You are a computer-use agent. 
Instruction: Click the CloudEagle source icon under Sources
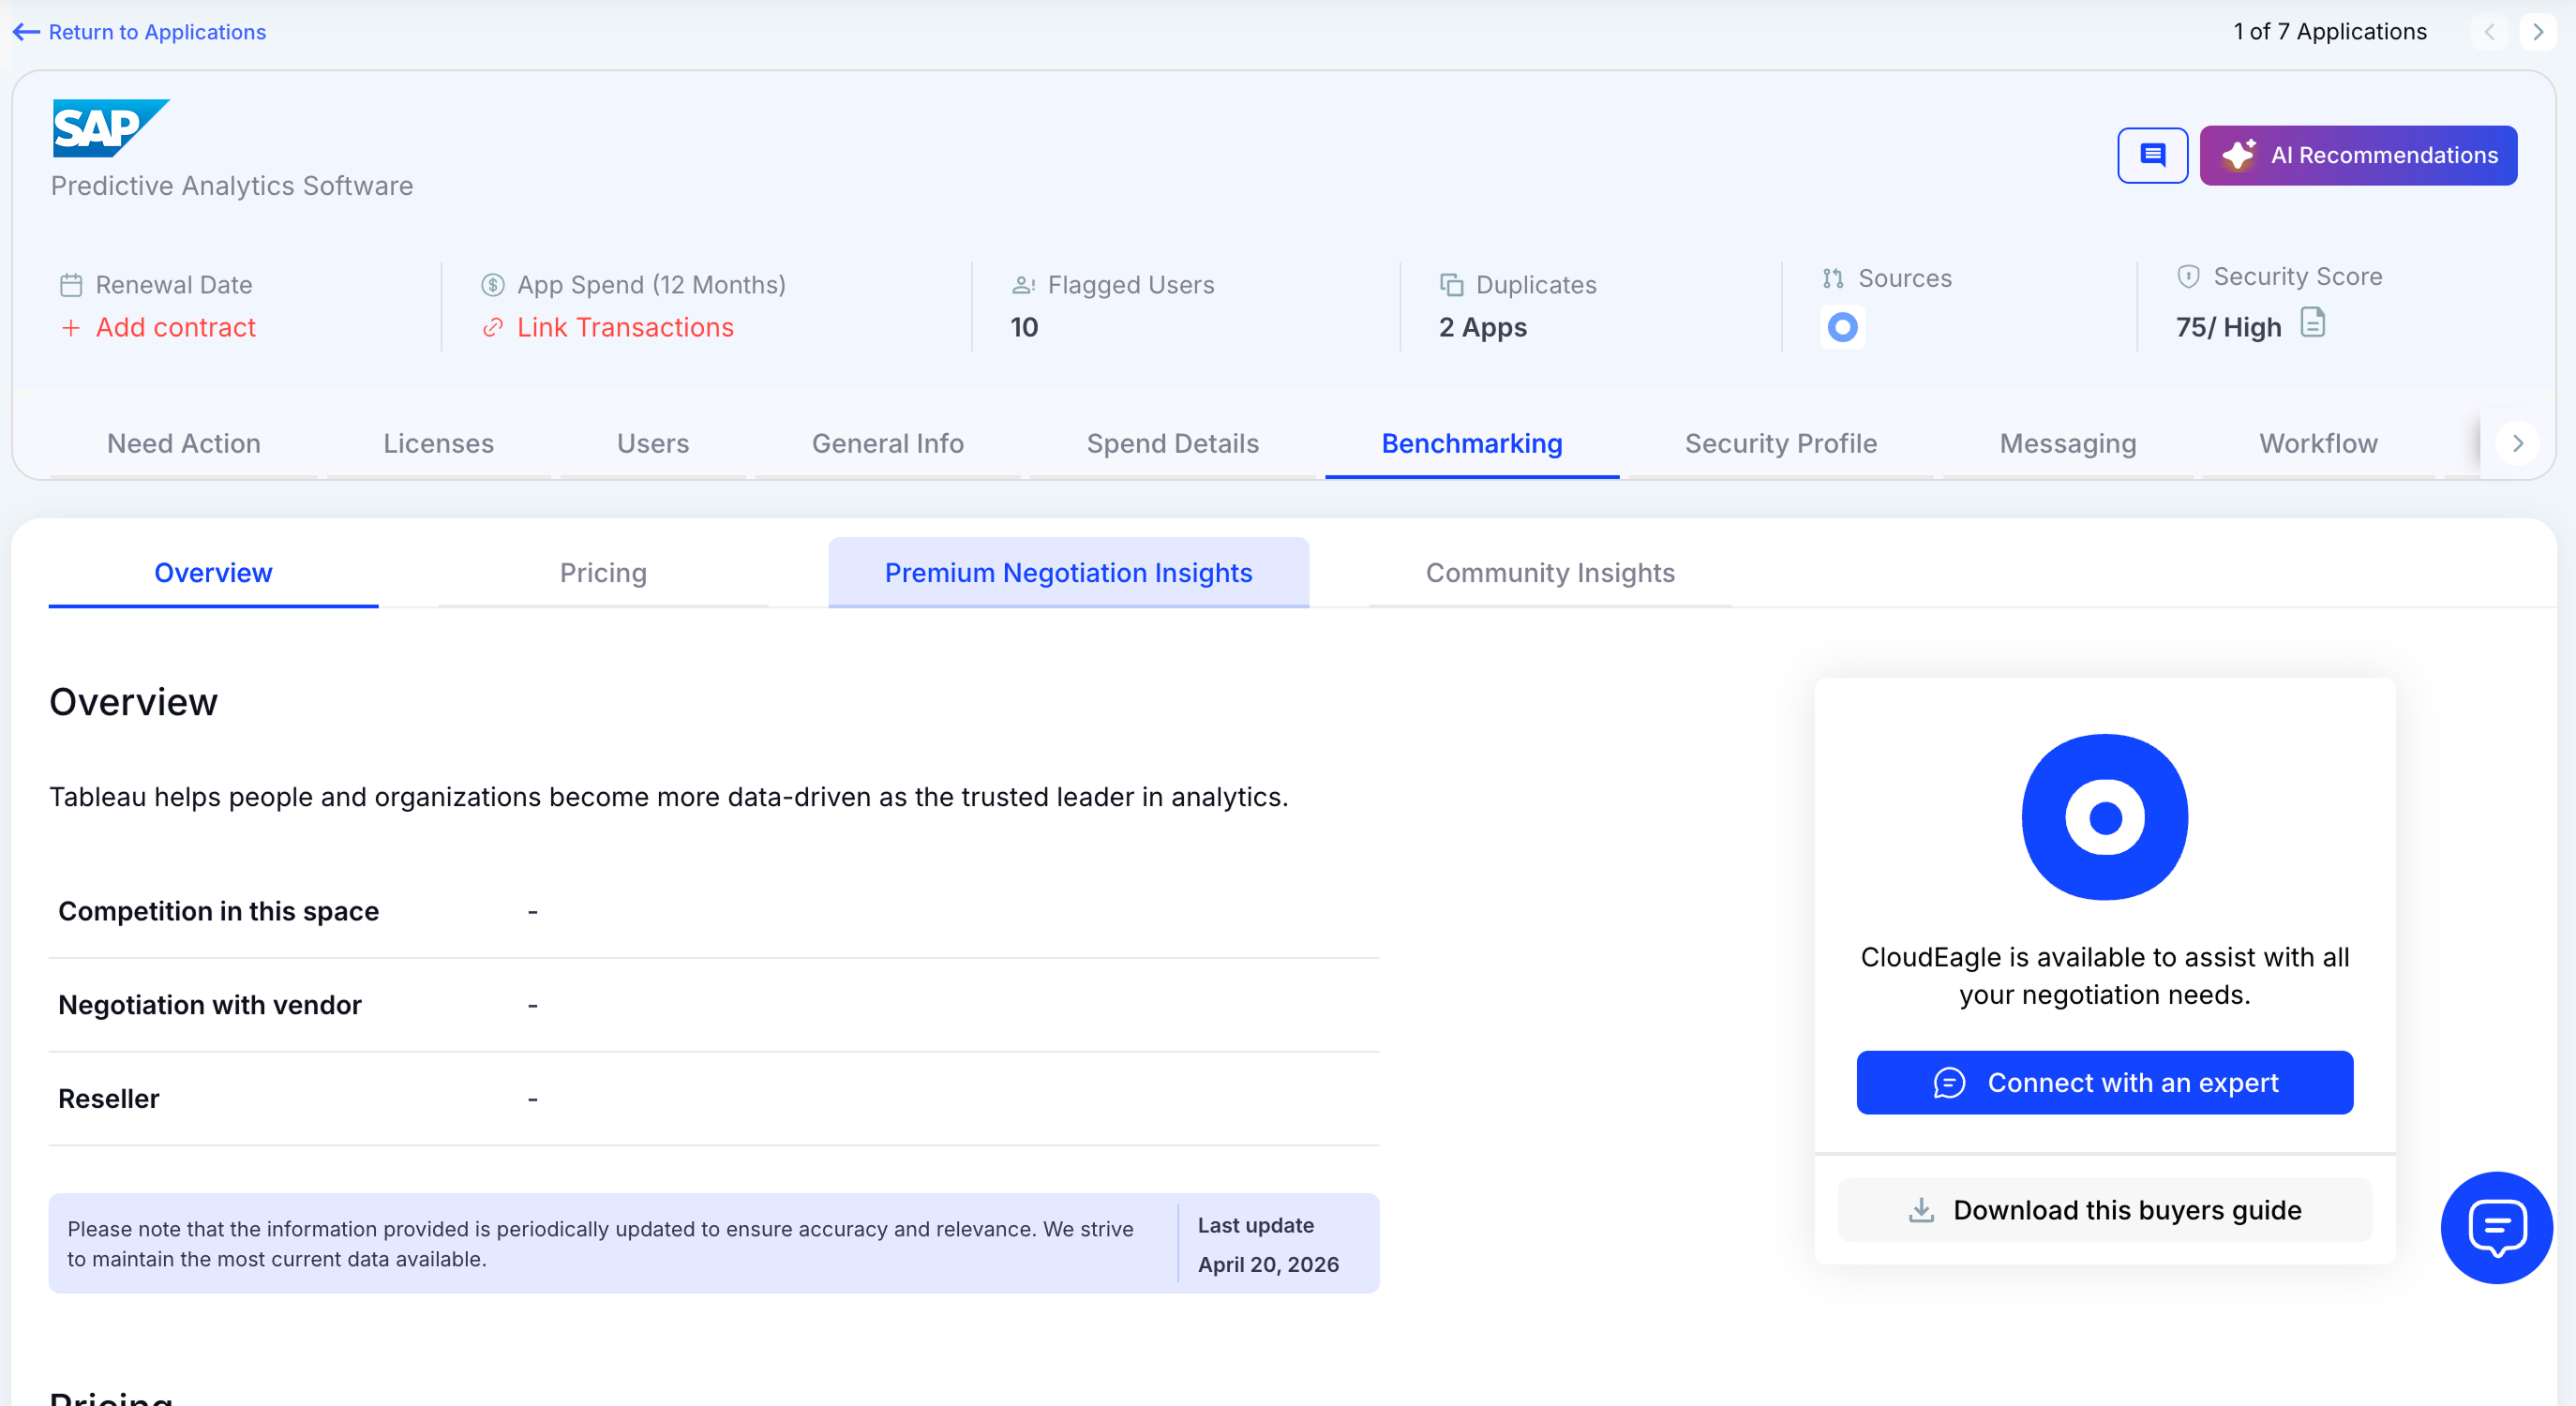click(x=1842, y=327)
